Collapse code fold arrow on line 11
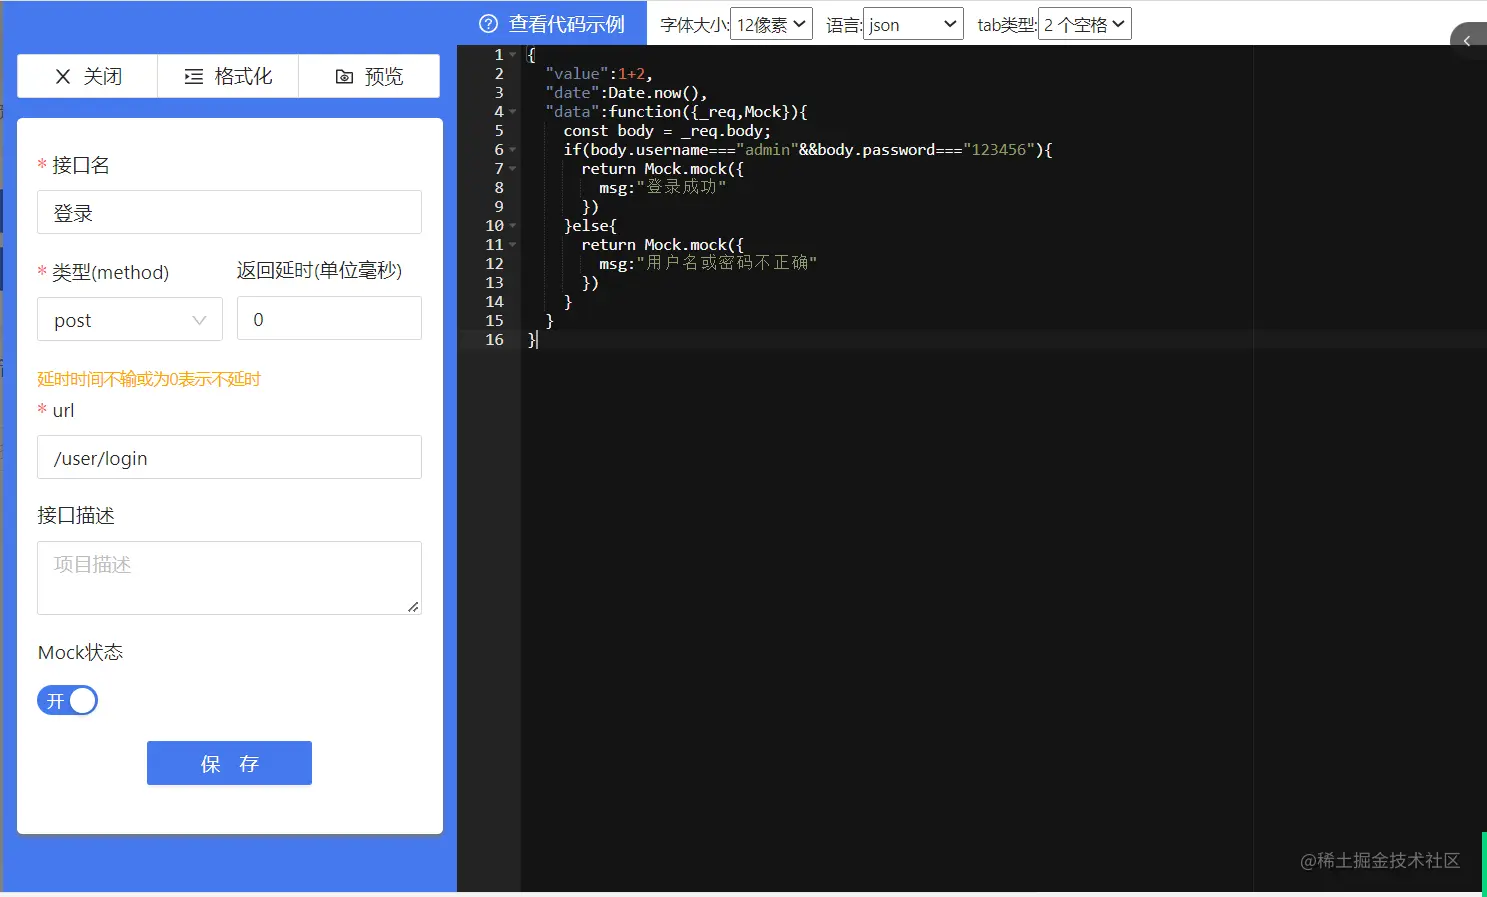 coord(513,245)
